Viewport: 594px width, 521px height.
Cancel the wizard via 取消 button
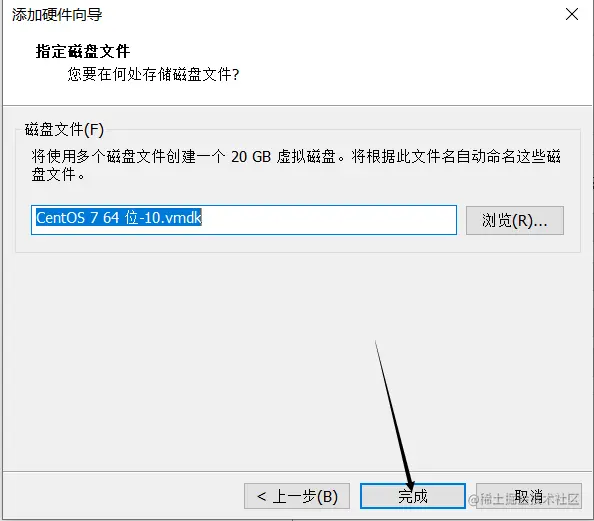tap(529, 496)
